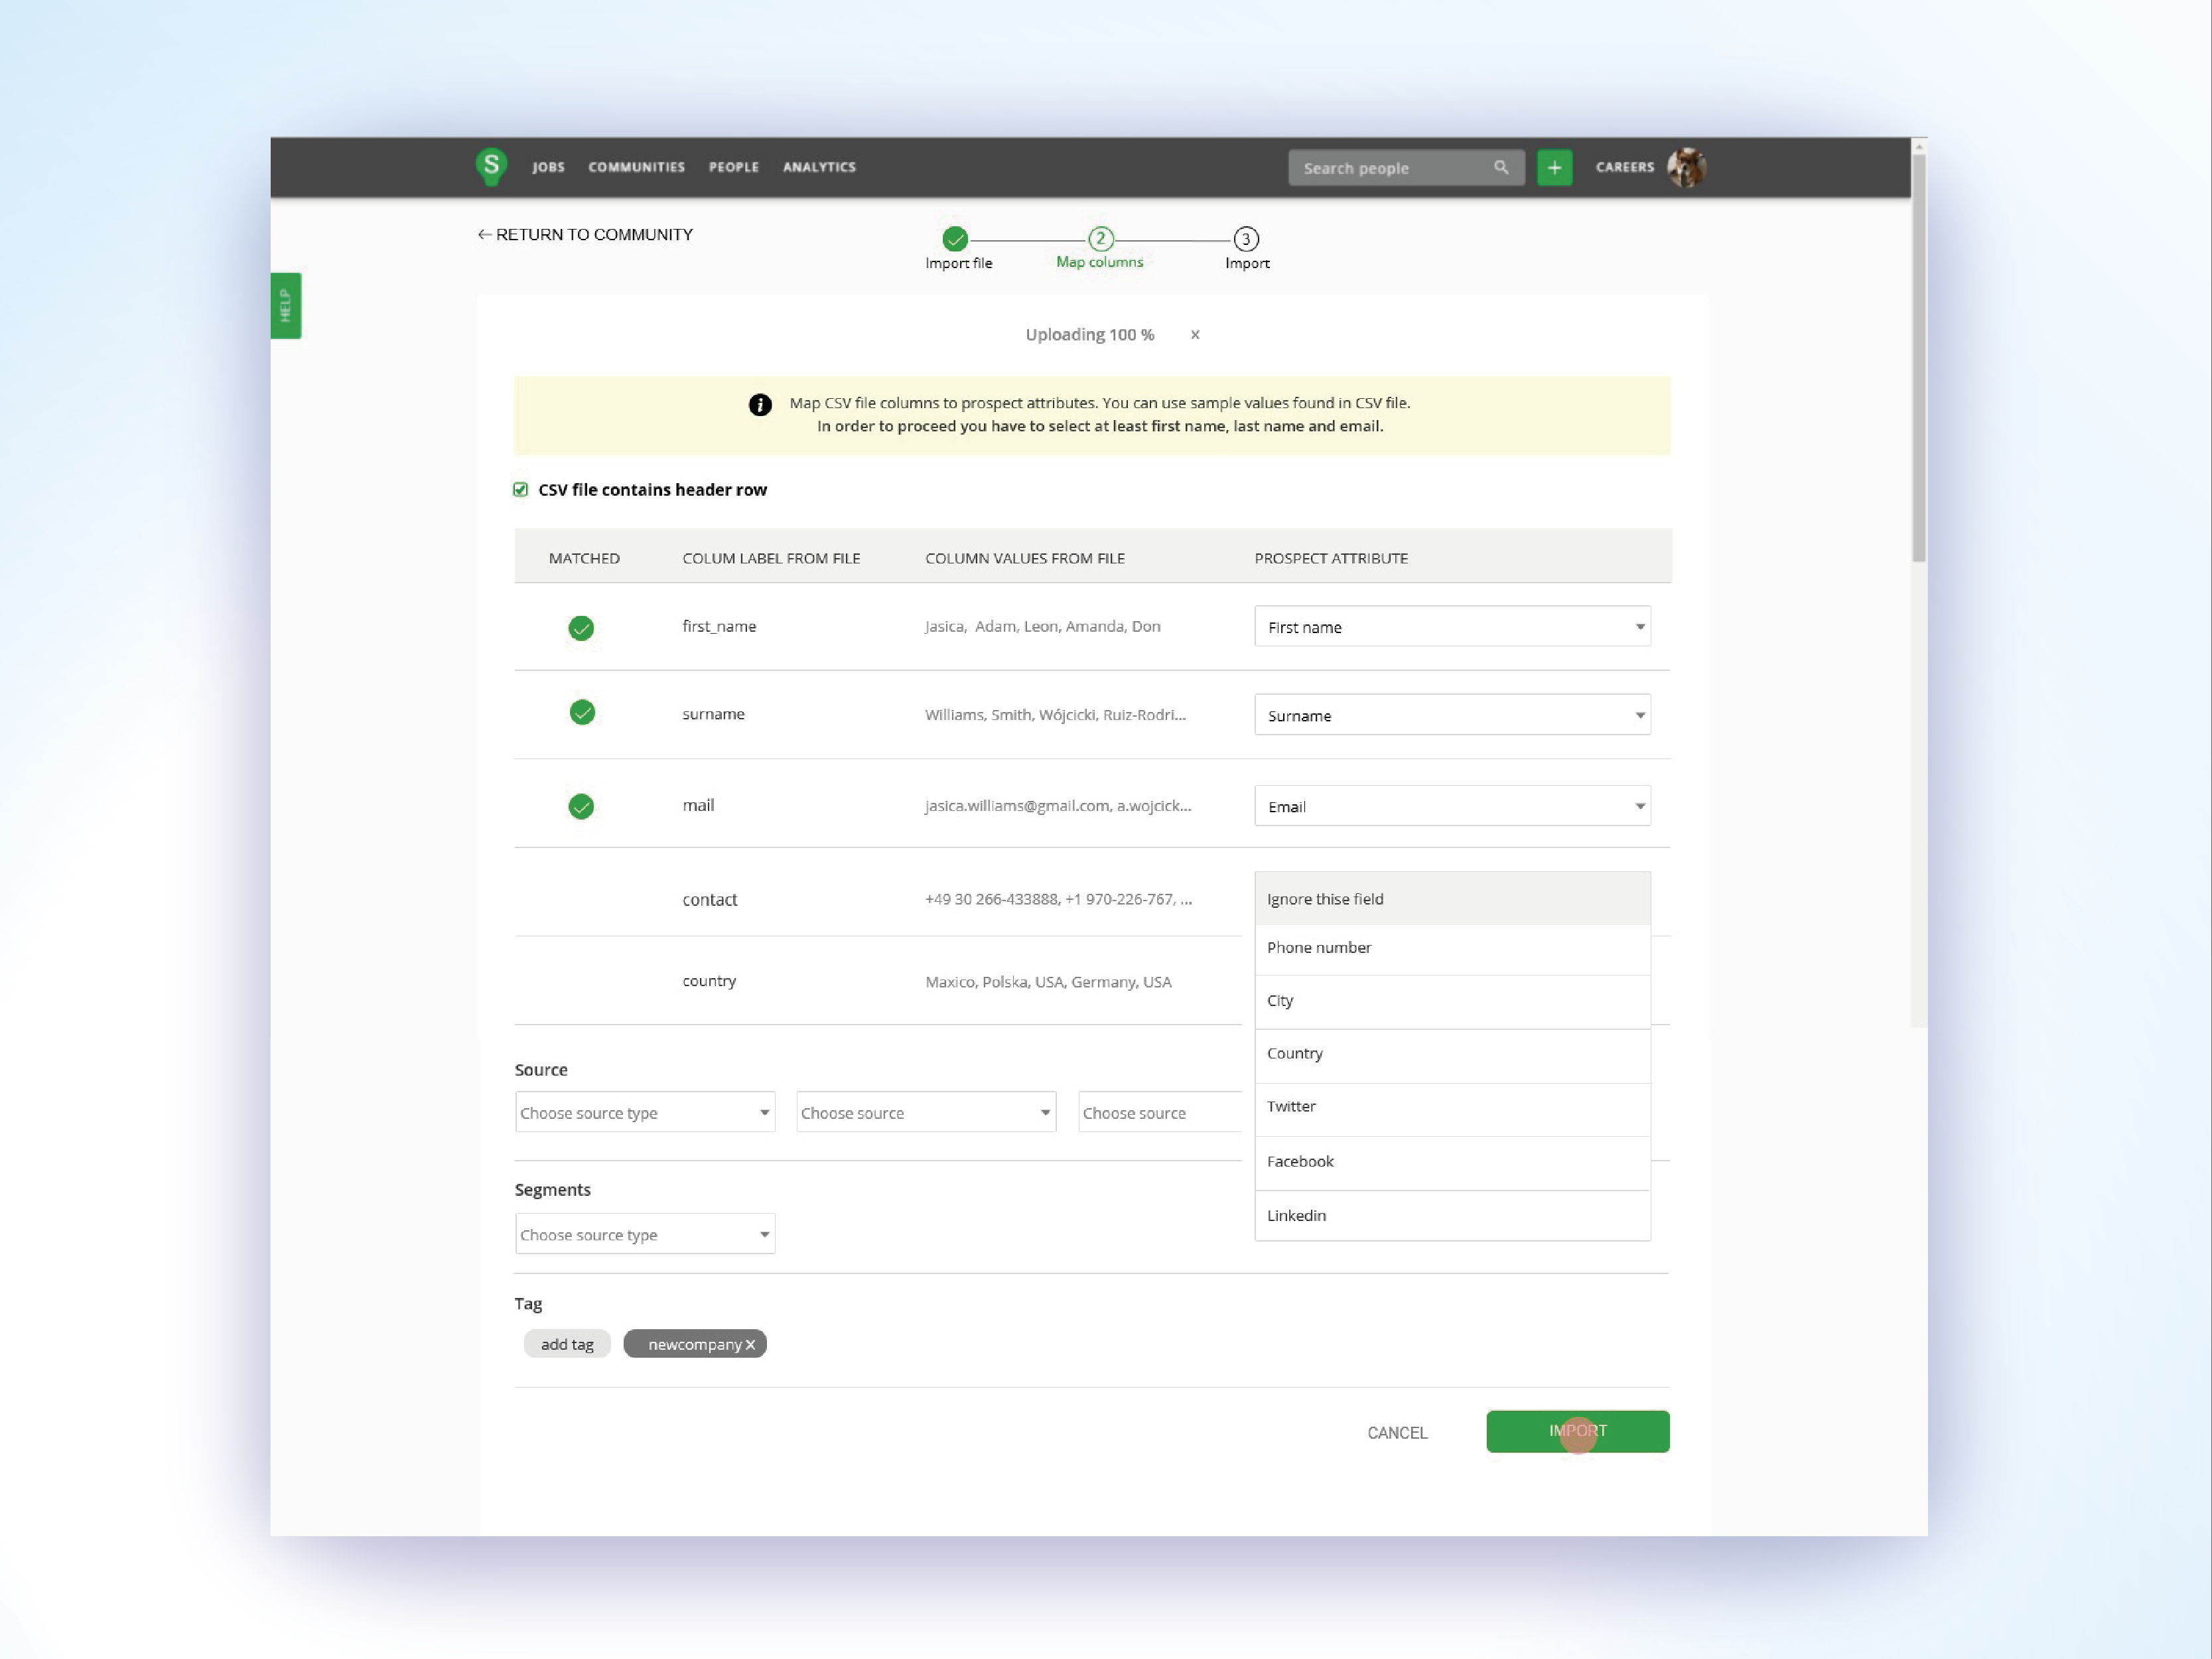This screenshot has width=2212, height=1659.
Task: Choose Linkedin option in attribute list
Action: pos(1296,1215)
